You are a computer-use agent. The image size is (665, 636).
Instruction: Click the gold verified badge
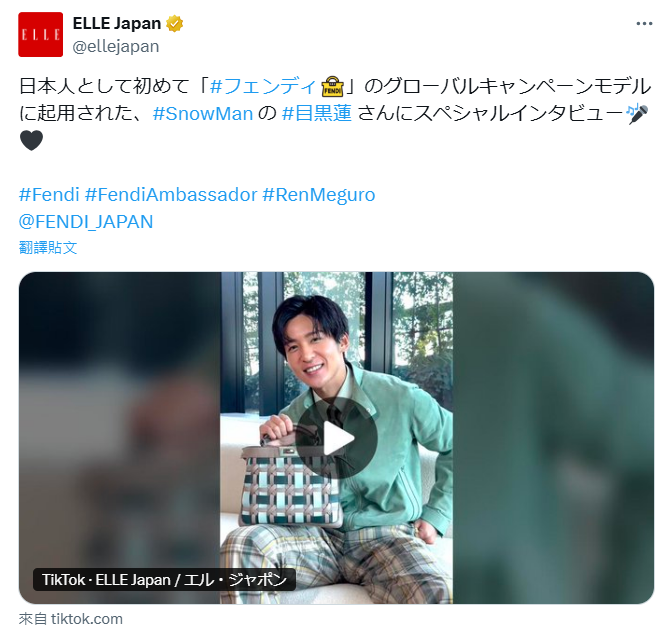click(174, 24)
